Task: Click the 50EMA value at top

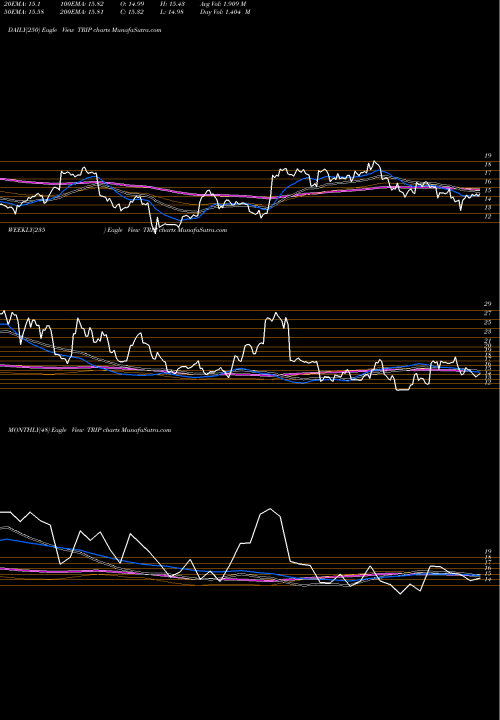Action: tap(21, 12)
